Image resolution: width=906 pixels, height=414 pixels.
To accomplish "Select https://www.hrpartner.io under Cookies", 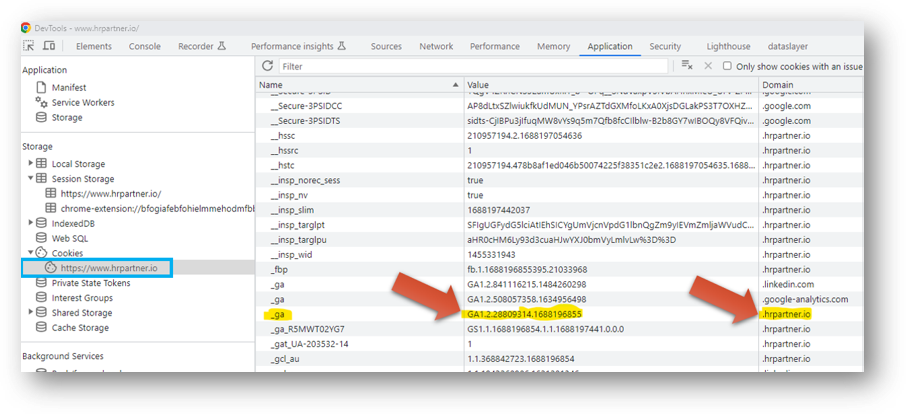I will (x=109, y=268).
